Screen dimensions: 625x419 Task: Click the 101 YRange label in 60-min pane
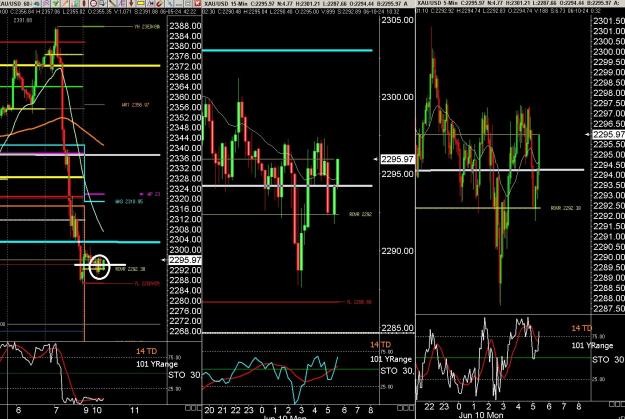pyautogui.click(x=157, y=364)
